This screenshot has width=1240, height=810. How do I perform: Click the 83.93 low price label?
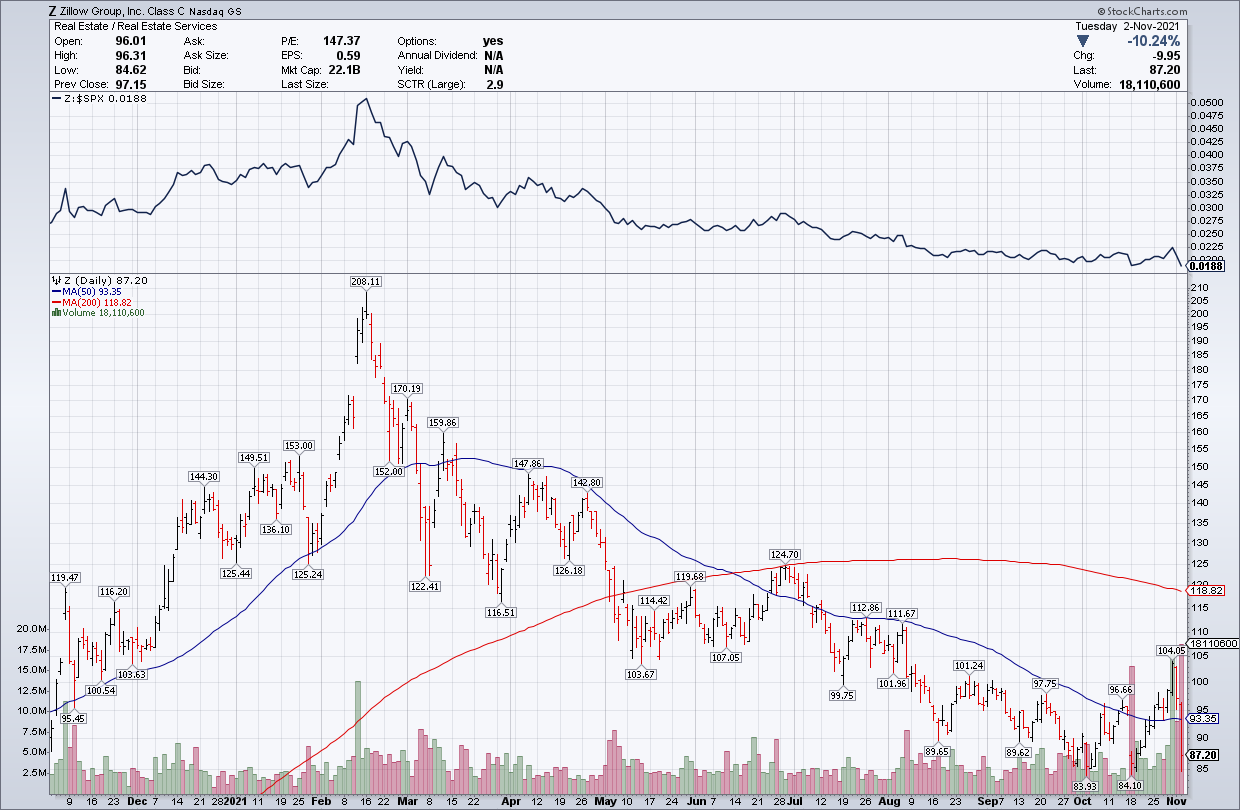pyautogui.click(x=1084, y=787)
